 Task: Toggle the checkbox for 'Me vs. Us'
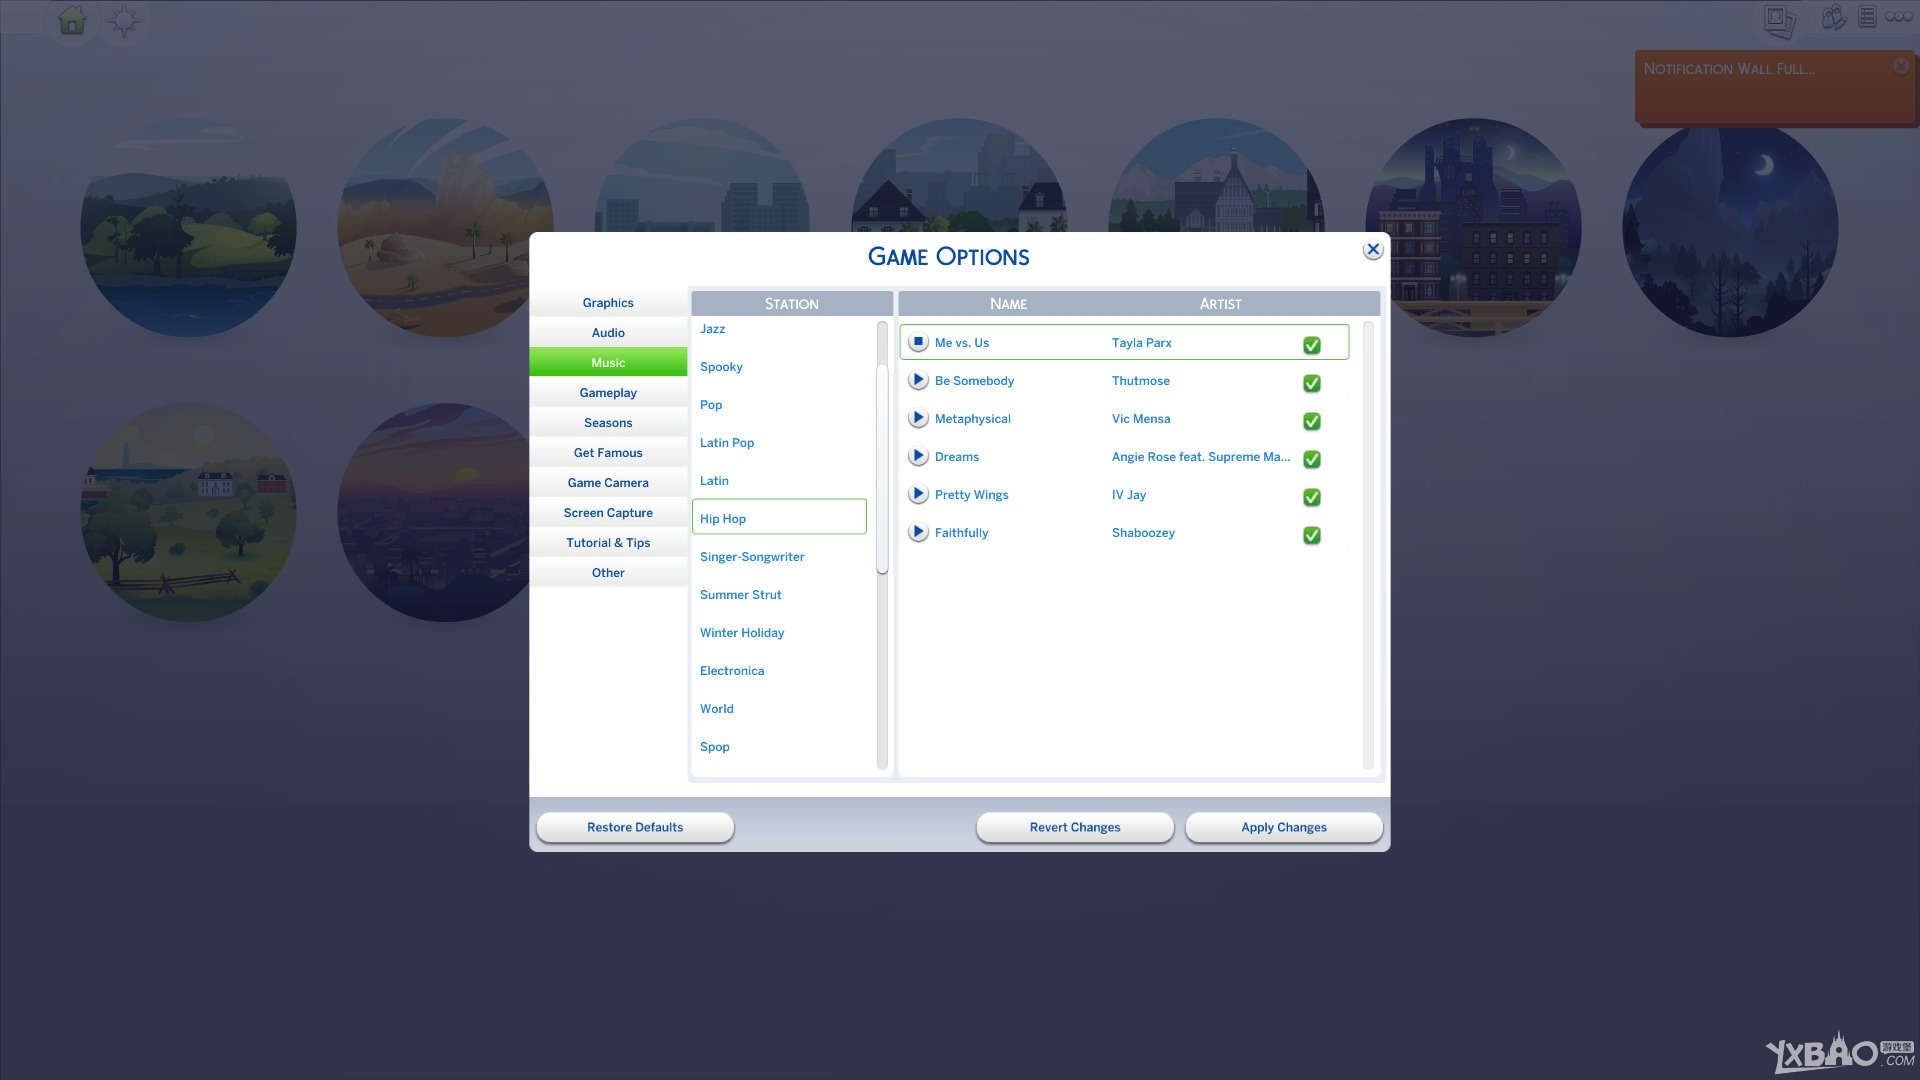(1311, 345)
